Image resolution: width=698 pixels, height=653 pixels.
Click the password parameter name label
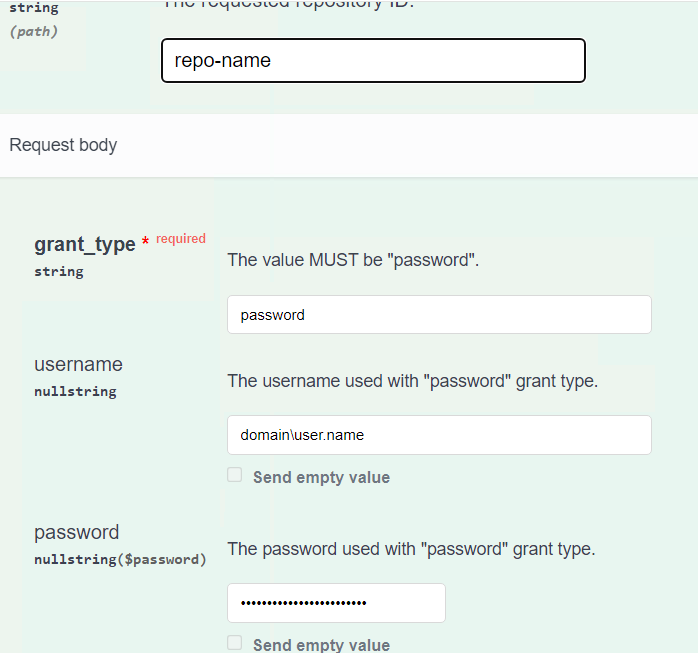tap(77, 532)
